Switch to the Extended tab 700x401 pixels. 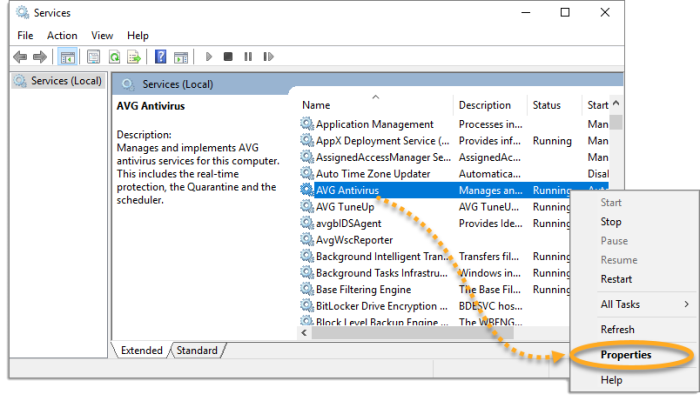point(142,350)
